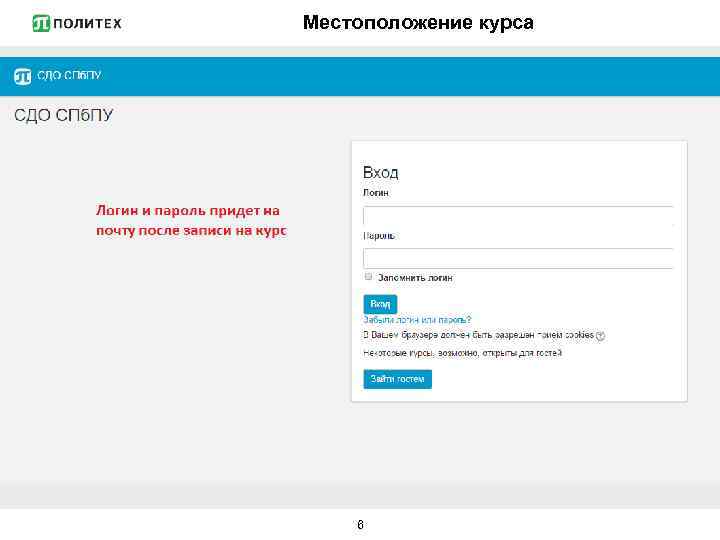The height and width of the screenshot is (540, 720).
Task: Tick the Запомнить логин checkbox
Action: point(368,276)
